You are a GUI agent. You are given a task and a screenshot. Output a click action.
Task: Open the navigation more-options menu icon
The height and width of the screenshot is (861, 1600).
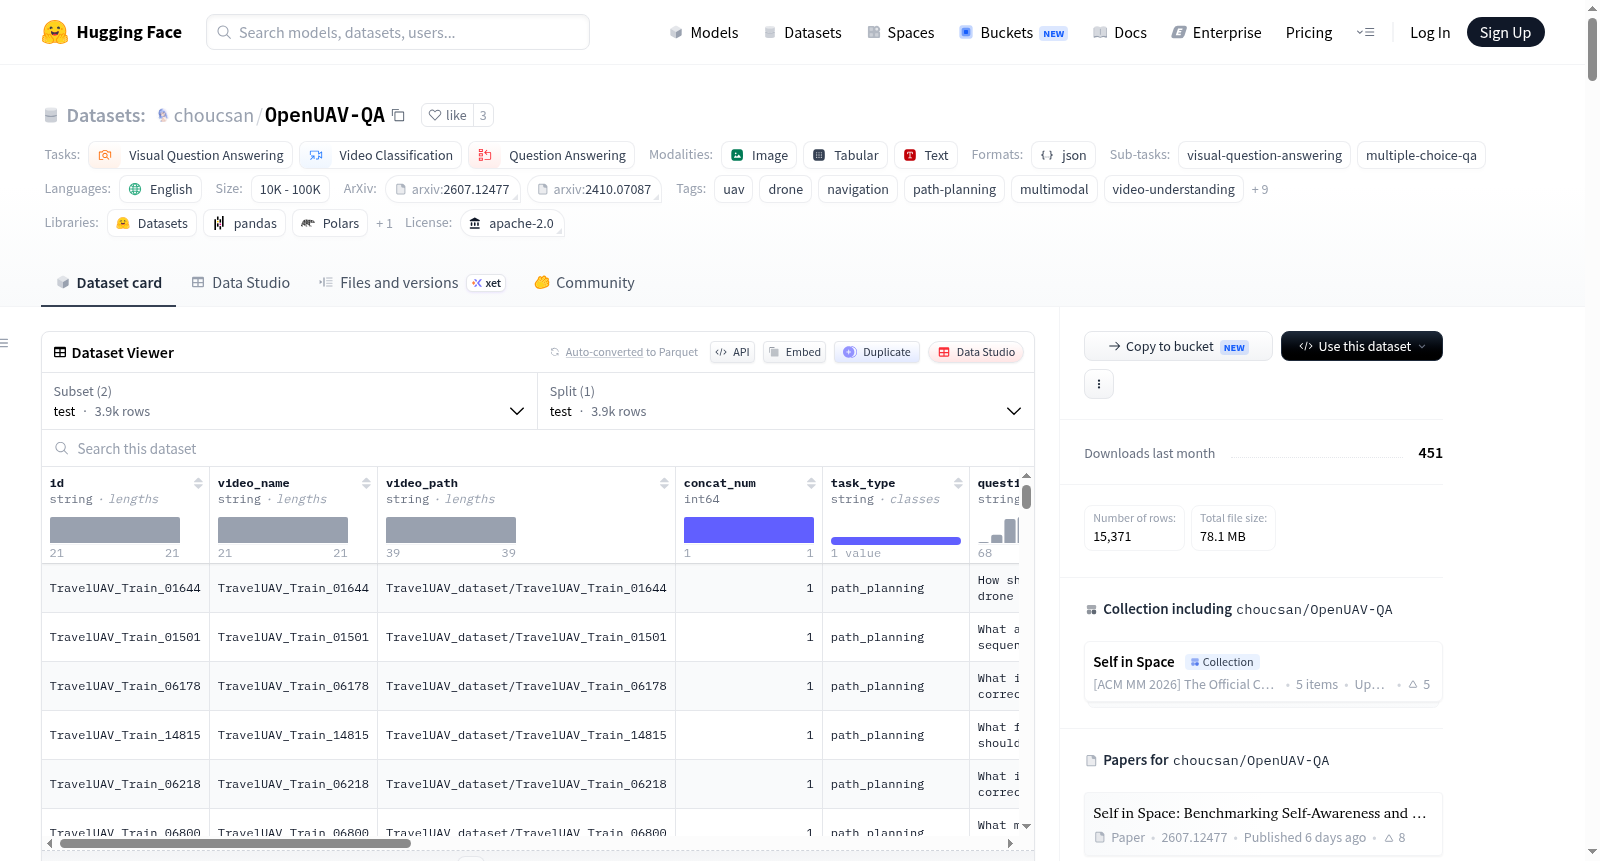(x=1365, y=32)
